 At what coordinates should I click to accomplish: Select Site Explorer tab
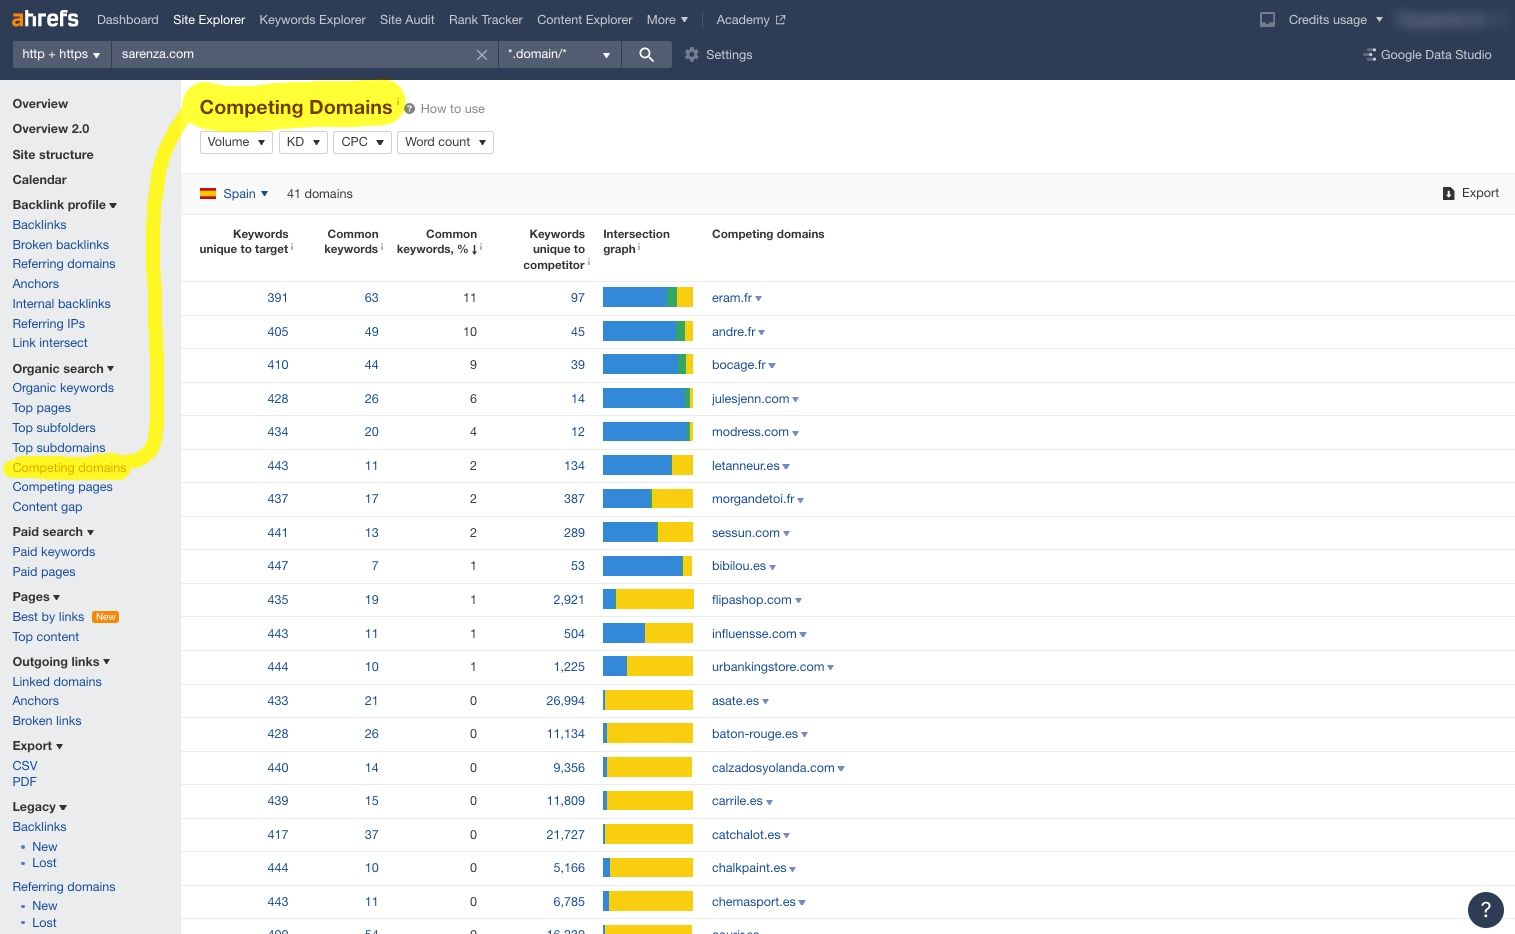click(209, 19)
